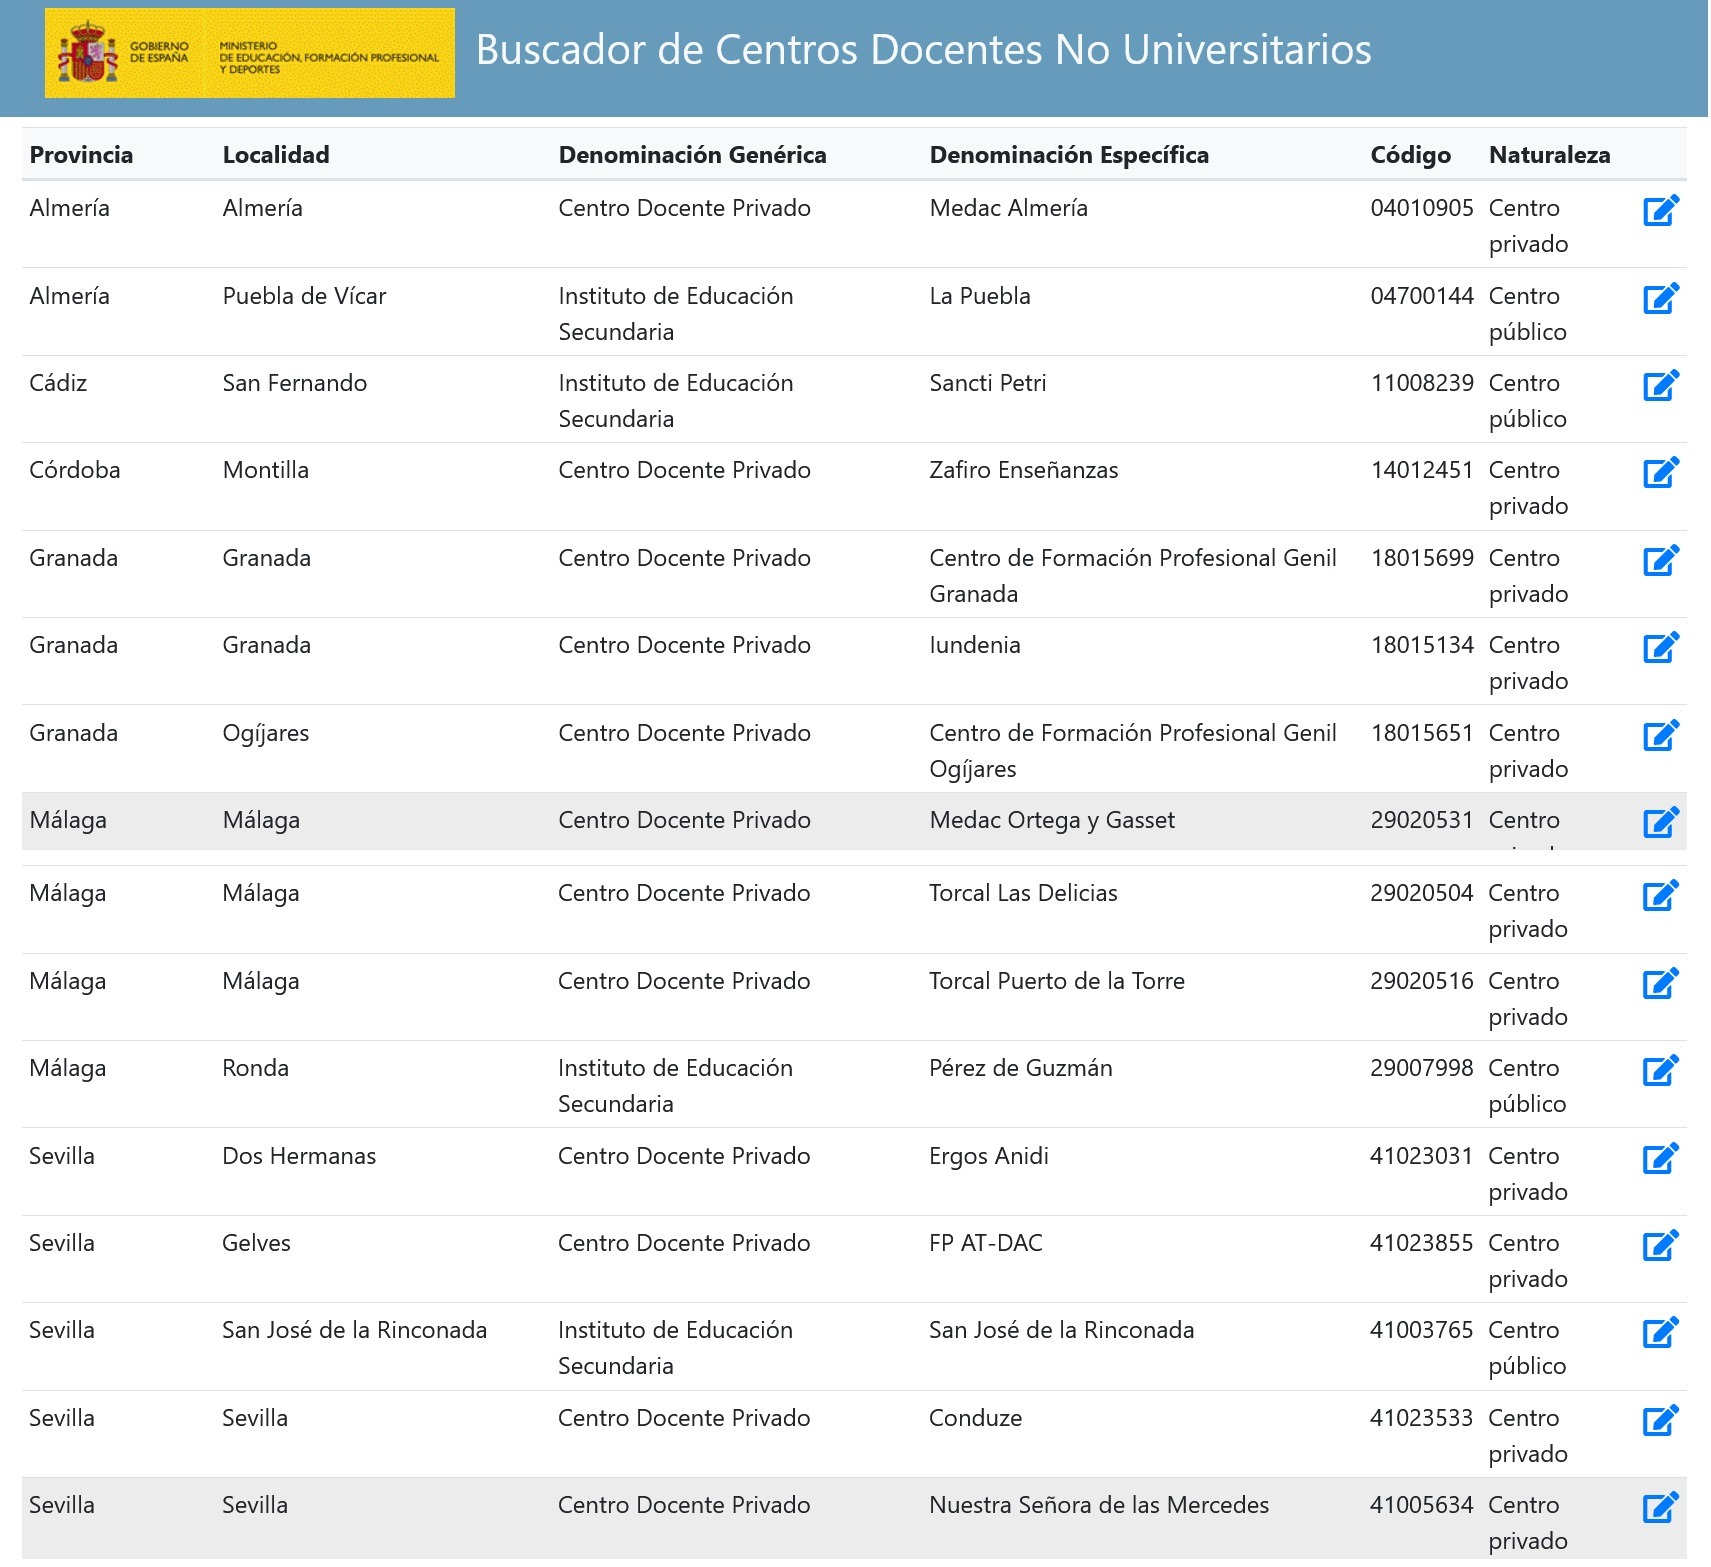Screen dimensions: 1711x1567
Task: Click the Código column header
Action: coord(1410,155)
